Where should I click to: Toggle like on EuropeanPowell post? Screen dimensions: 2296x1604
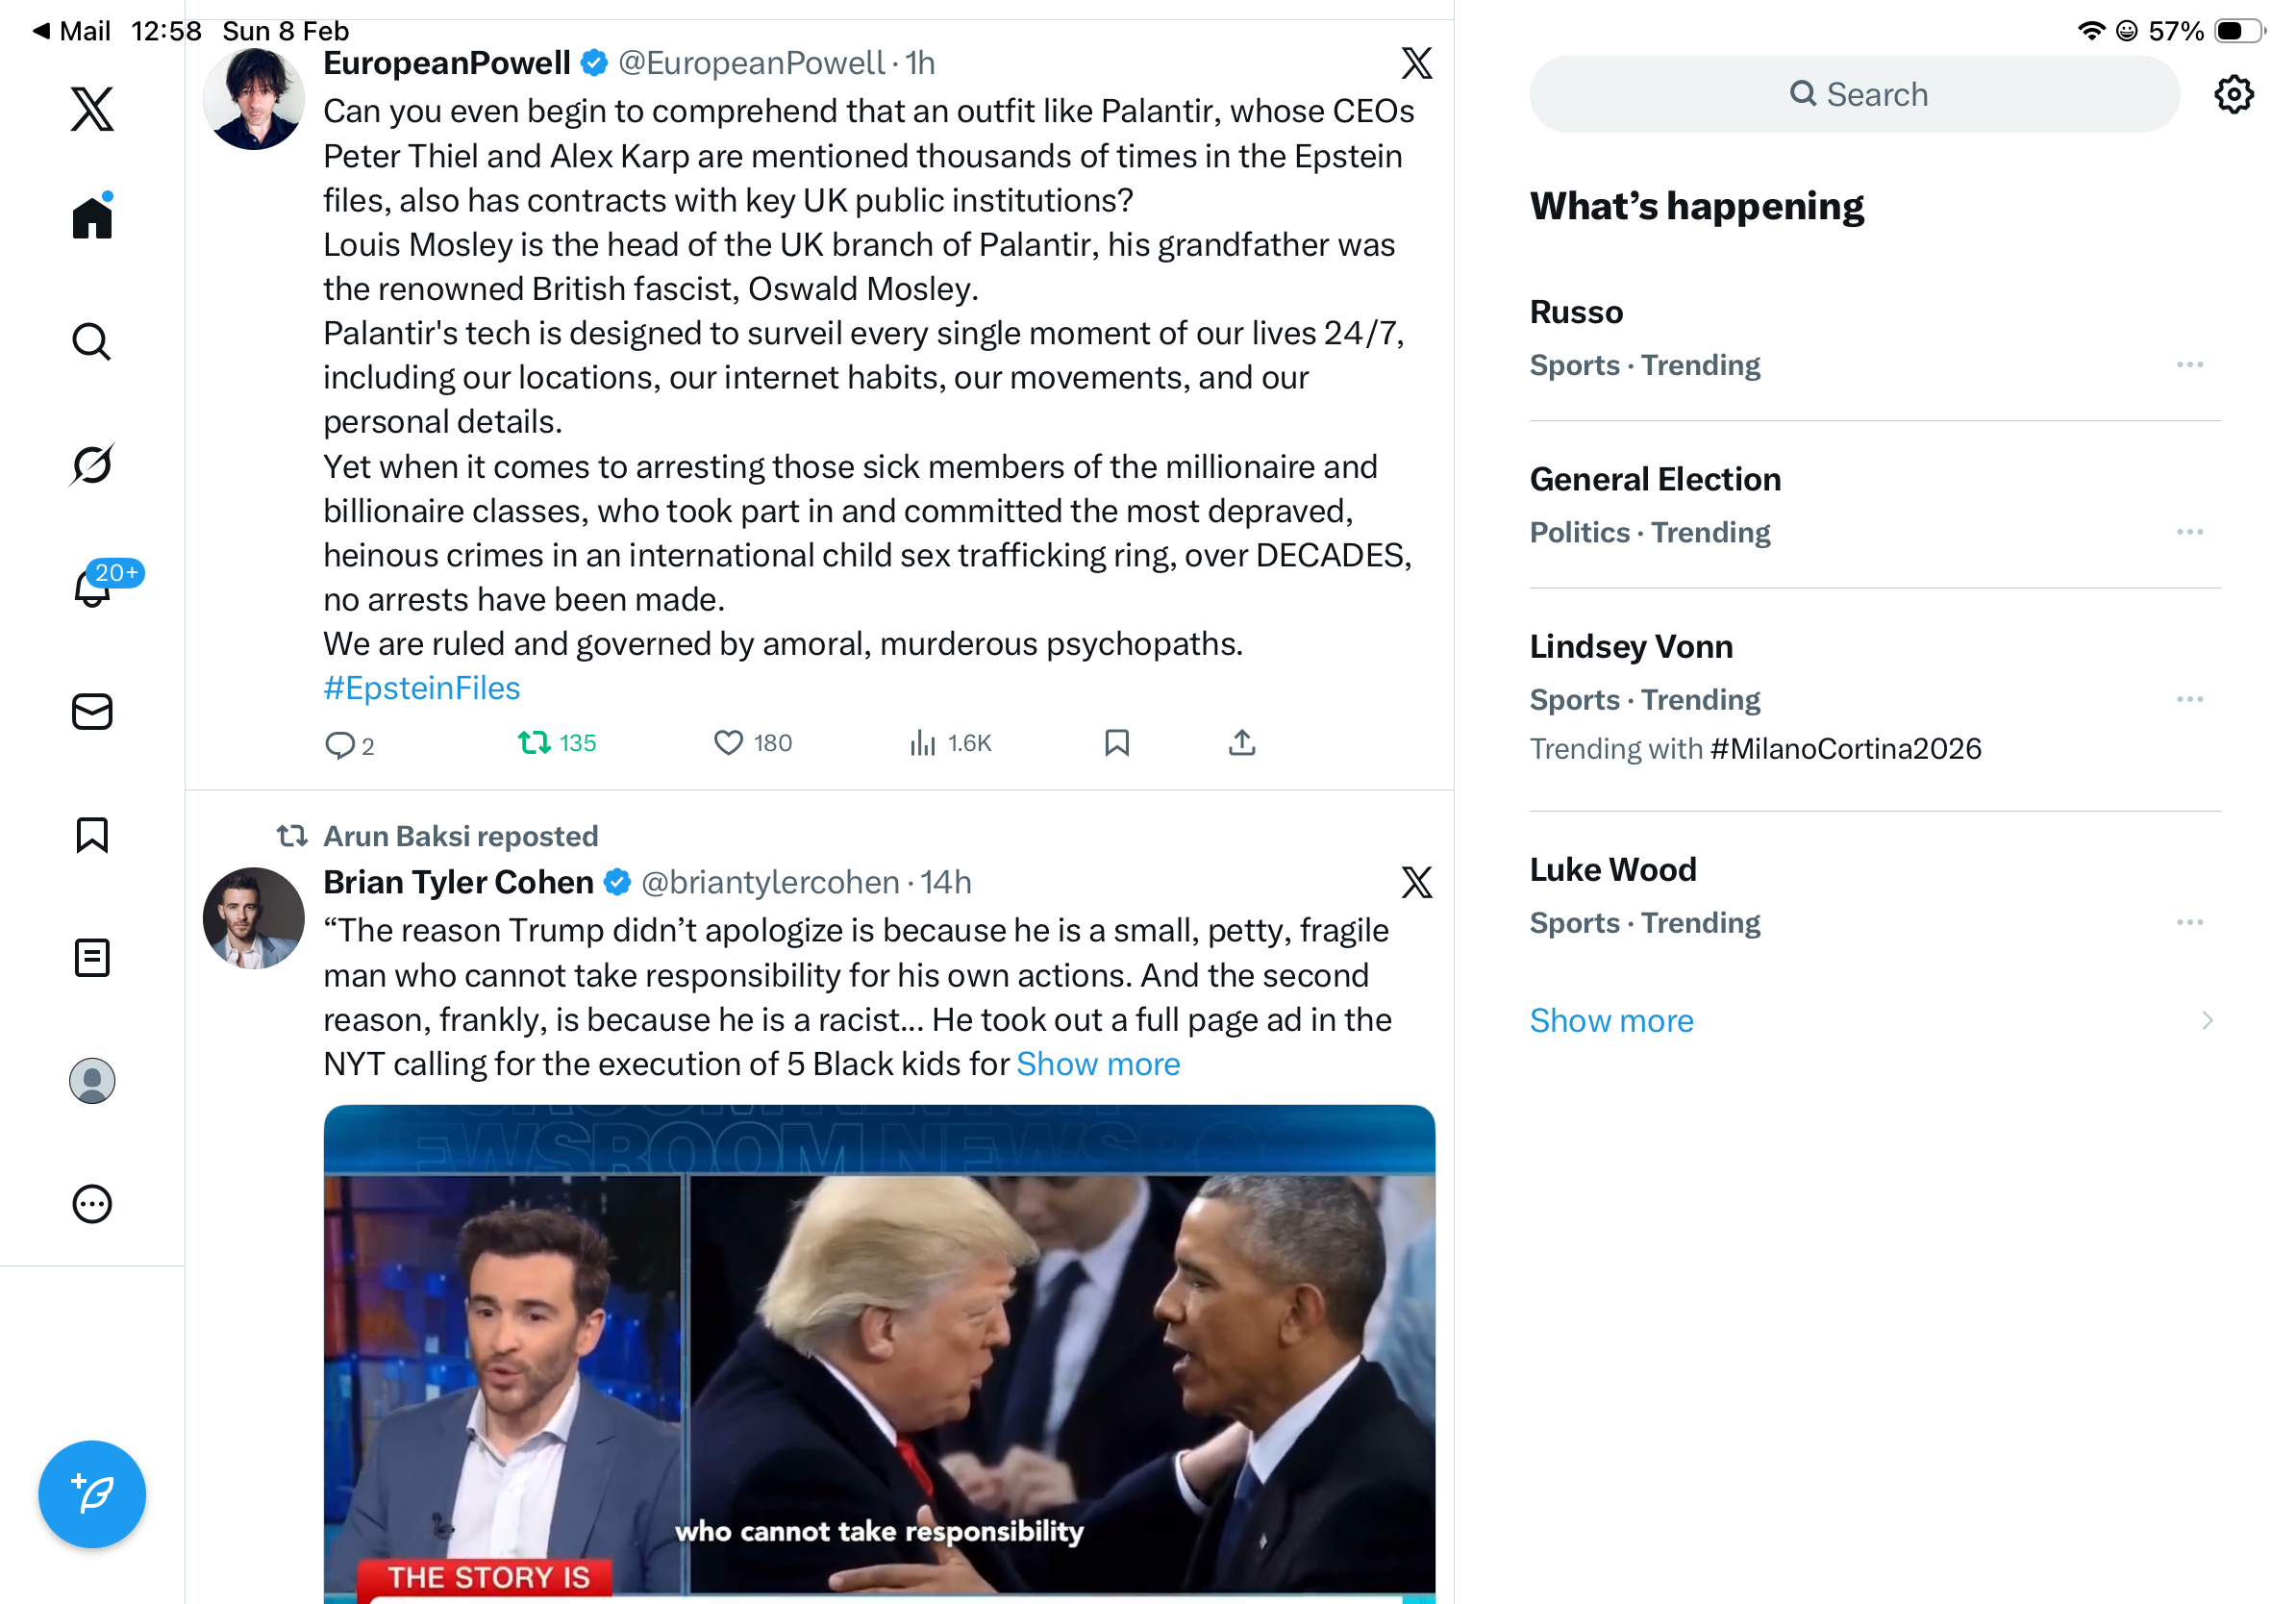(x=752, y=743)
